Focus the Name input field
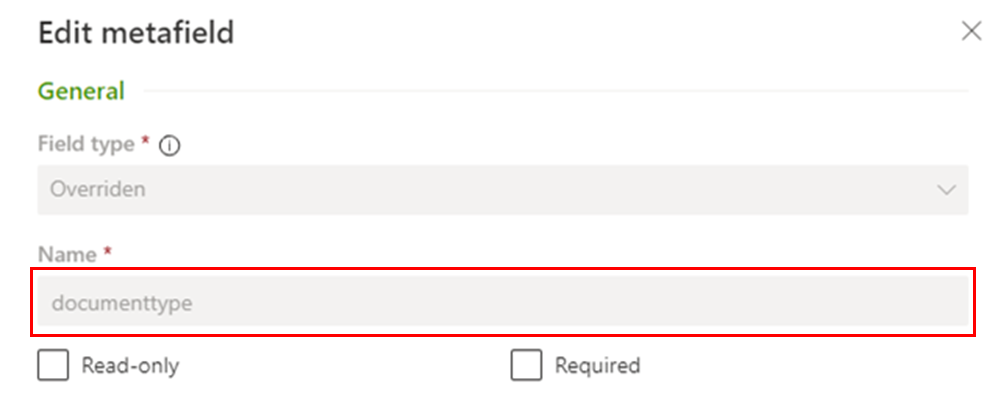 (x=502, y=302)
